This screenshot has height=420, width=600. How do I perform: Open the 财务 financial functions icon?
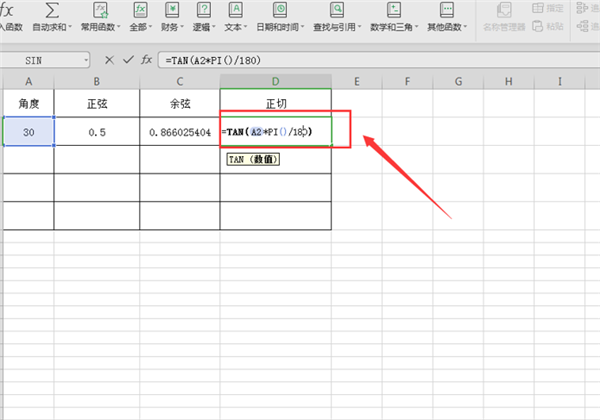[172, 10]
